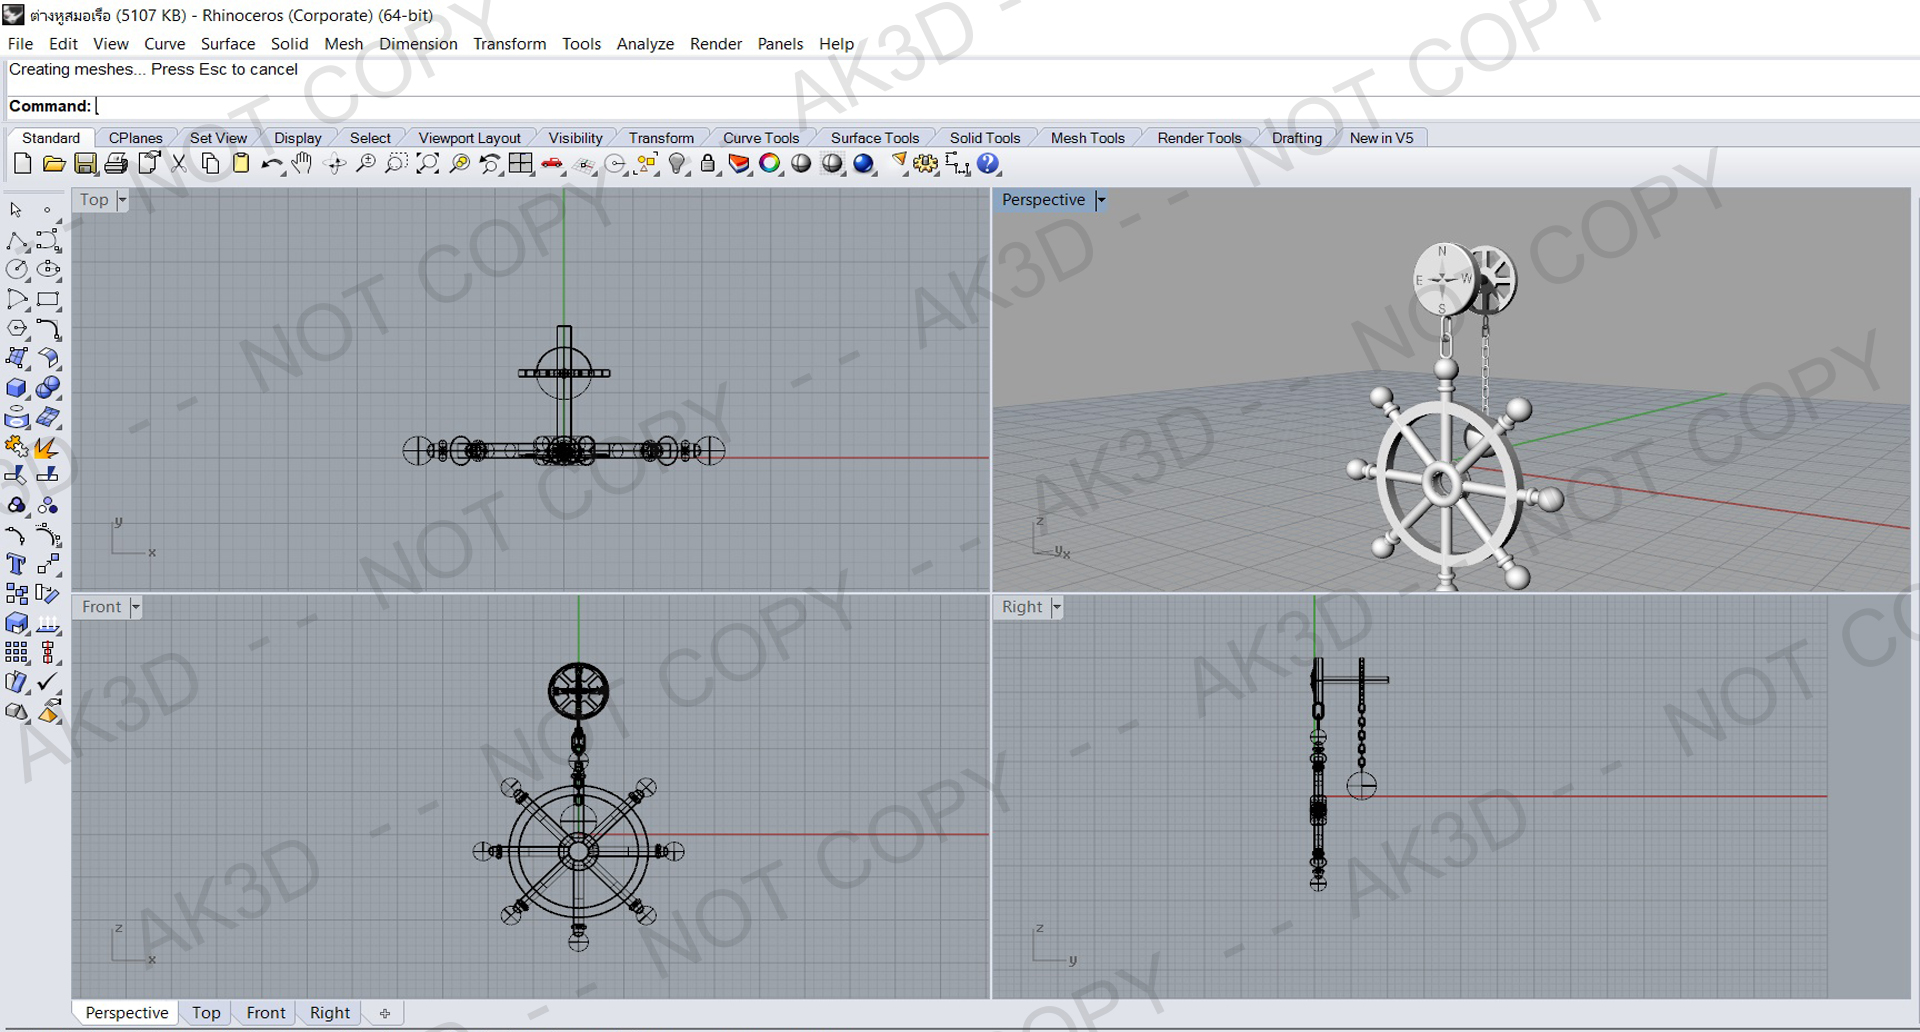Pick the Polyline tool in sidebar
The height and width of the screenshot is (1032, 1920).
pyautogui.click(x=16, y=241)
